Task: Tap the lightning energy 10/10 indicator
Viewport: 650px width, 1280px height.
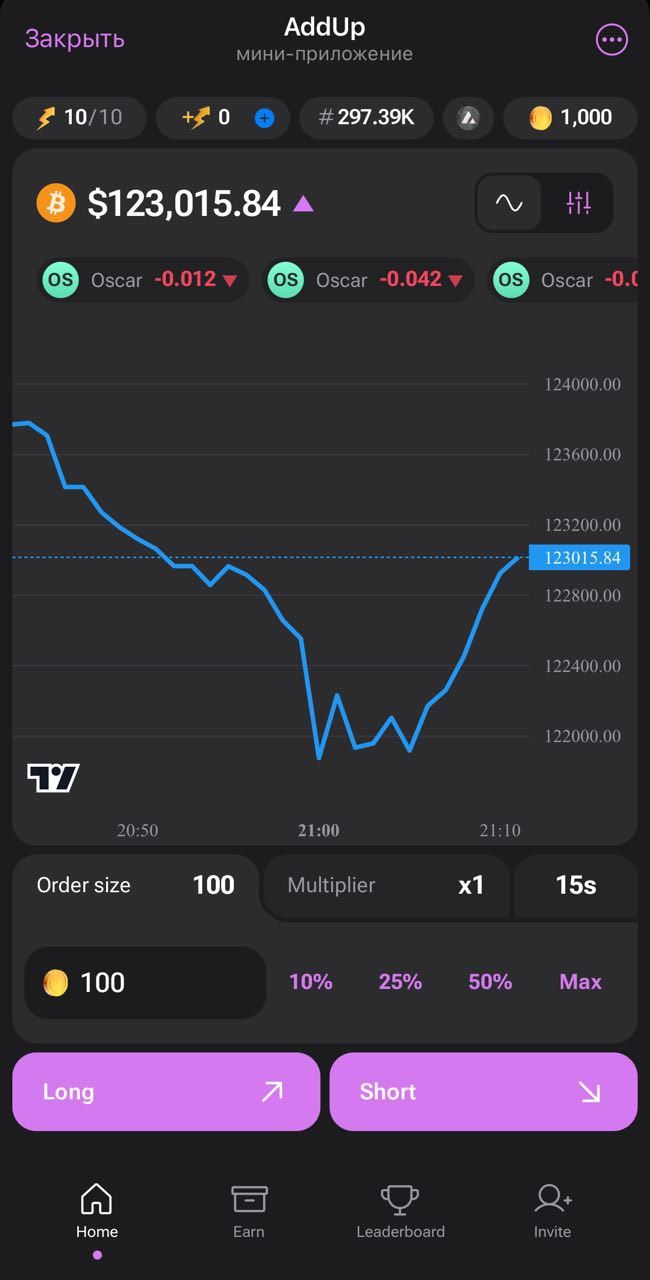Action: [x=80, y=118]
